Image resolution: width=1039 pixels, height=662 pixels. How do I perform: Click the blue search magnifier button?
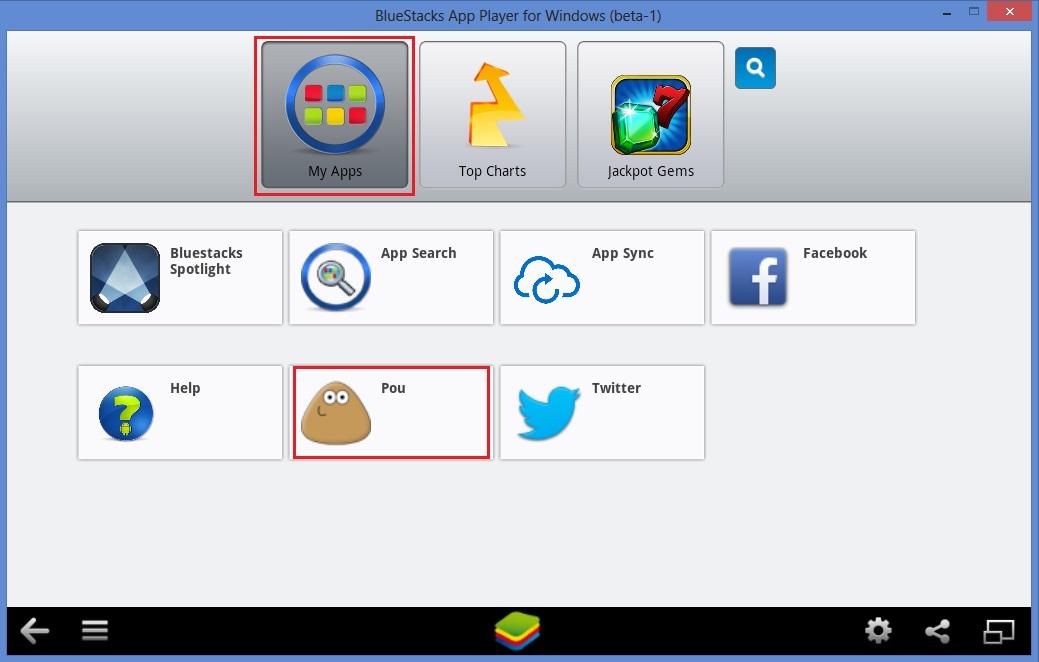(755, 68)
